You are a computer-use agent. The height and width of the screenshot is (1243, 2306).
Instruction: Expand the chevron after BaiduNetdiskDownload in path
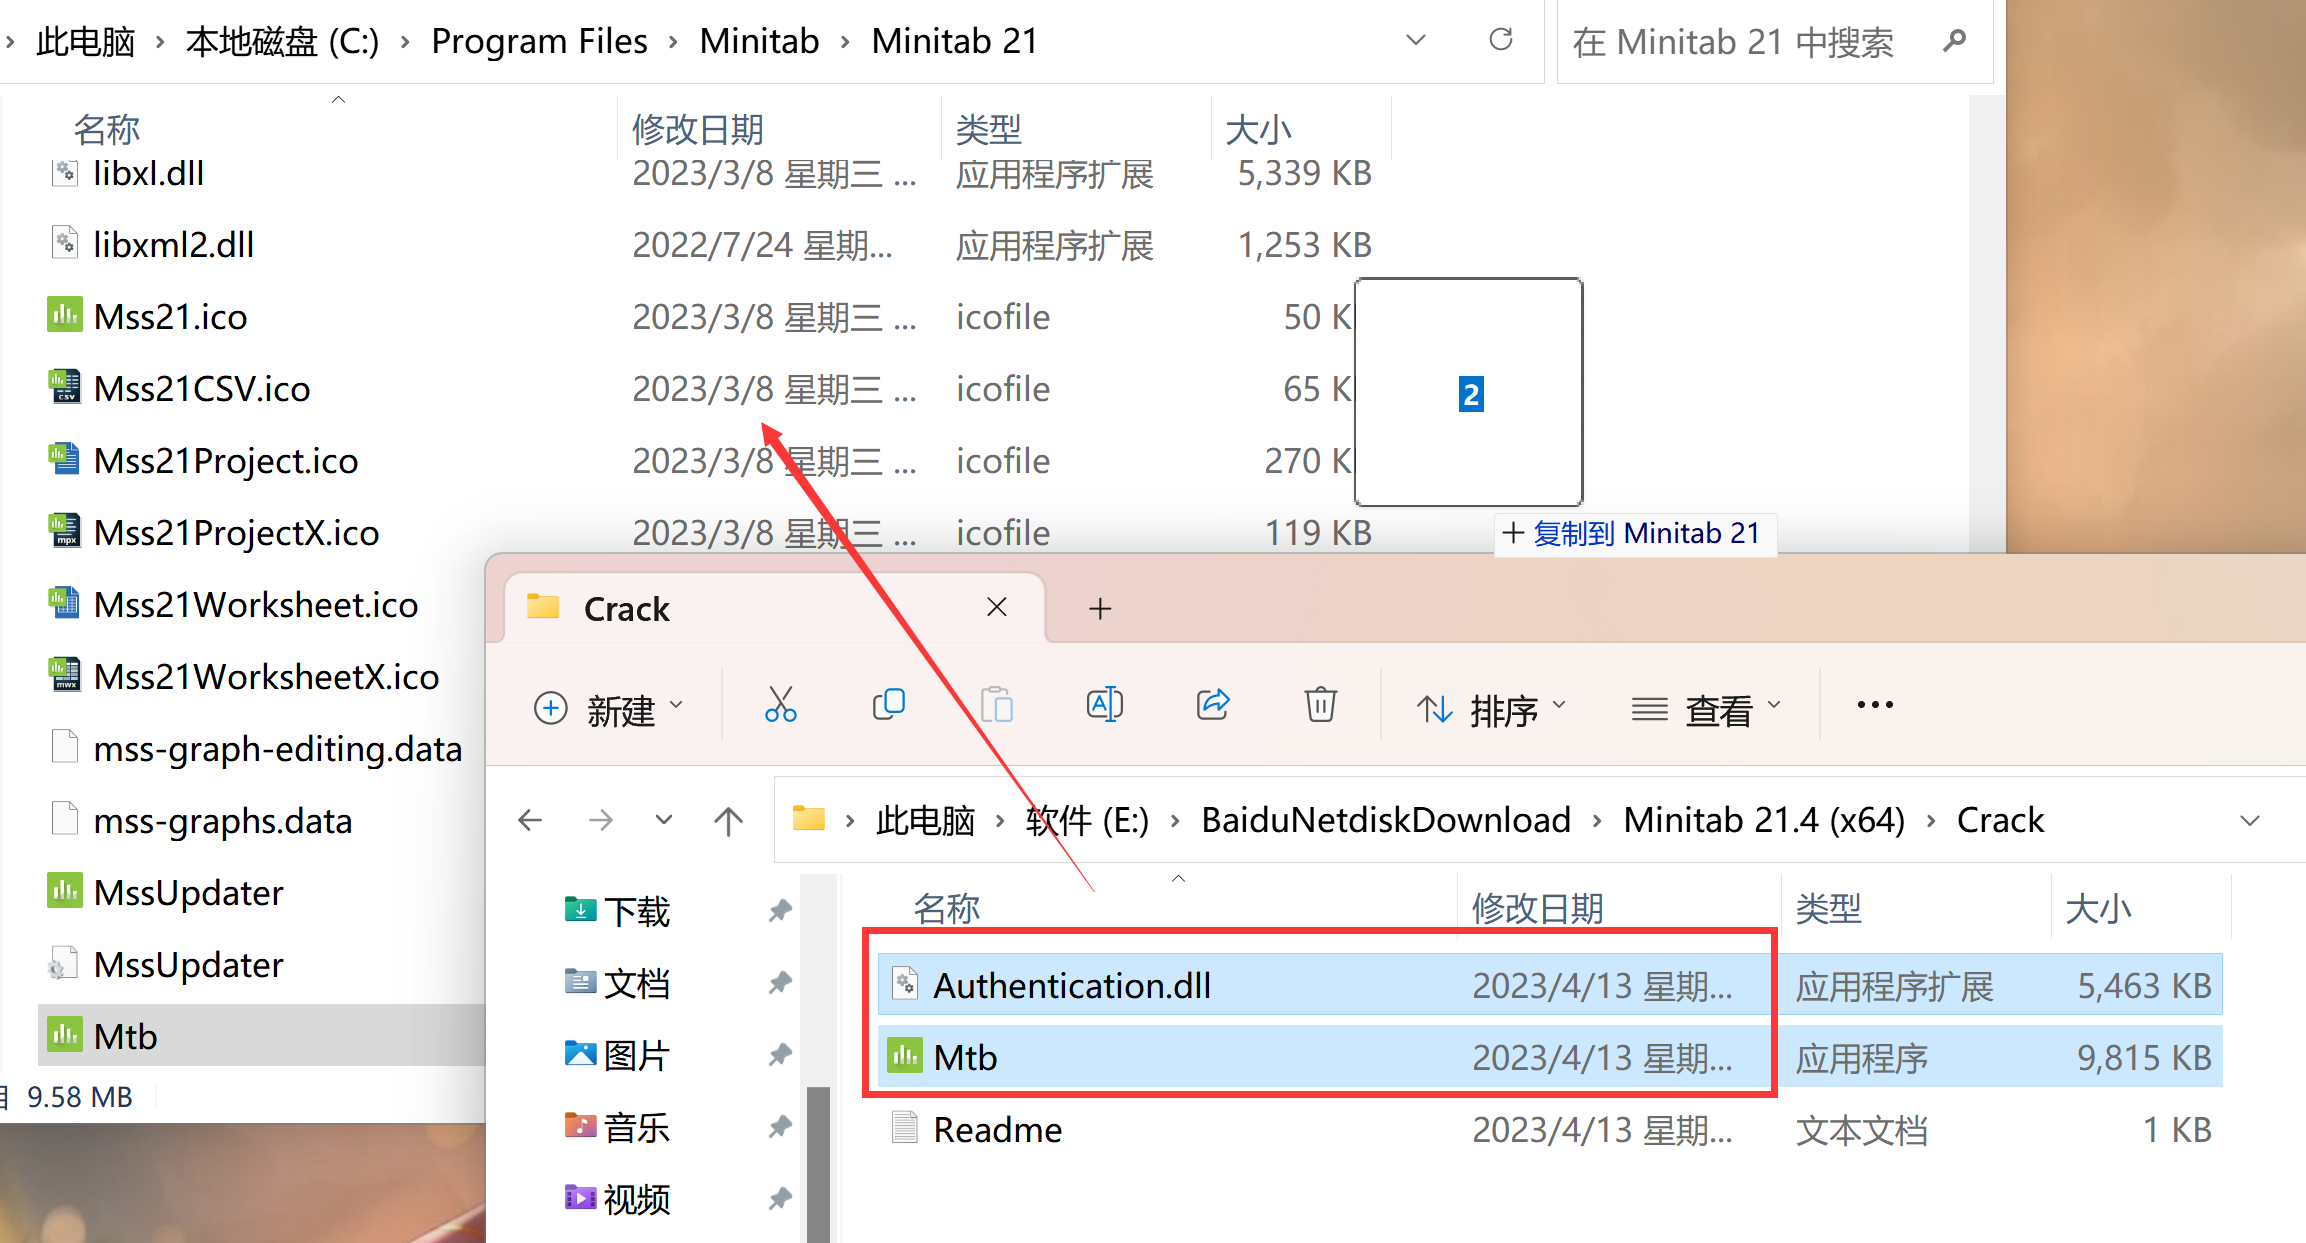(1597, 821)
